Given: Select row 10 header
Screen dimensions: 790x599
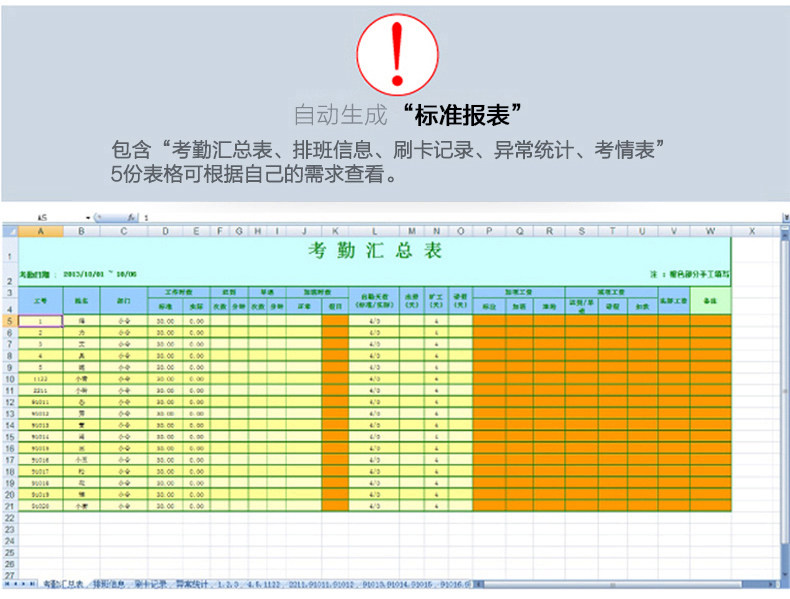Looking at the screenshot, I should [10, 379].
